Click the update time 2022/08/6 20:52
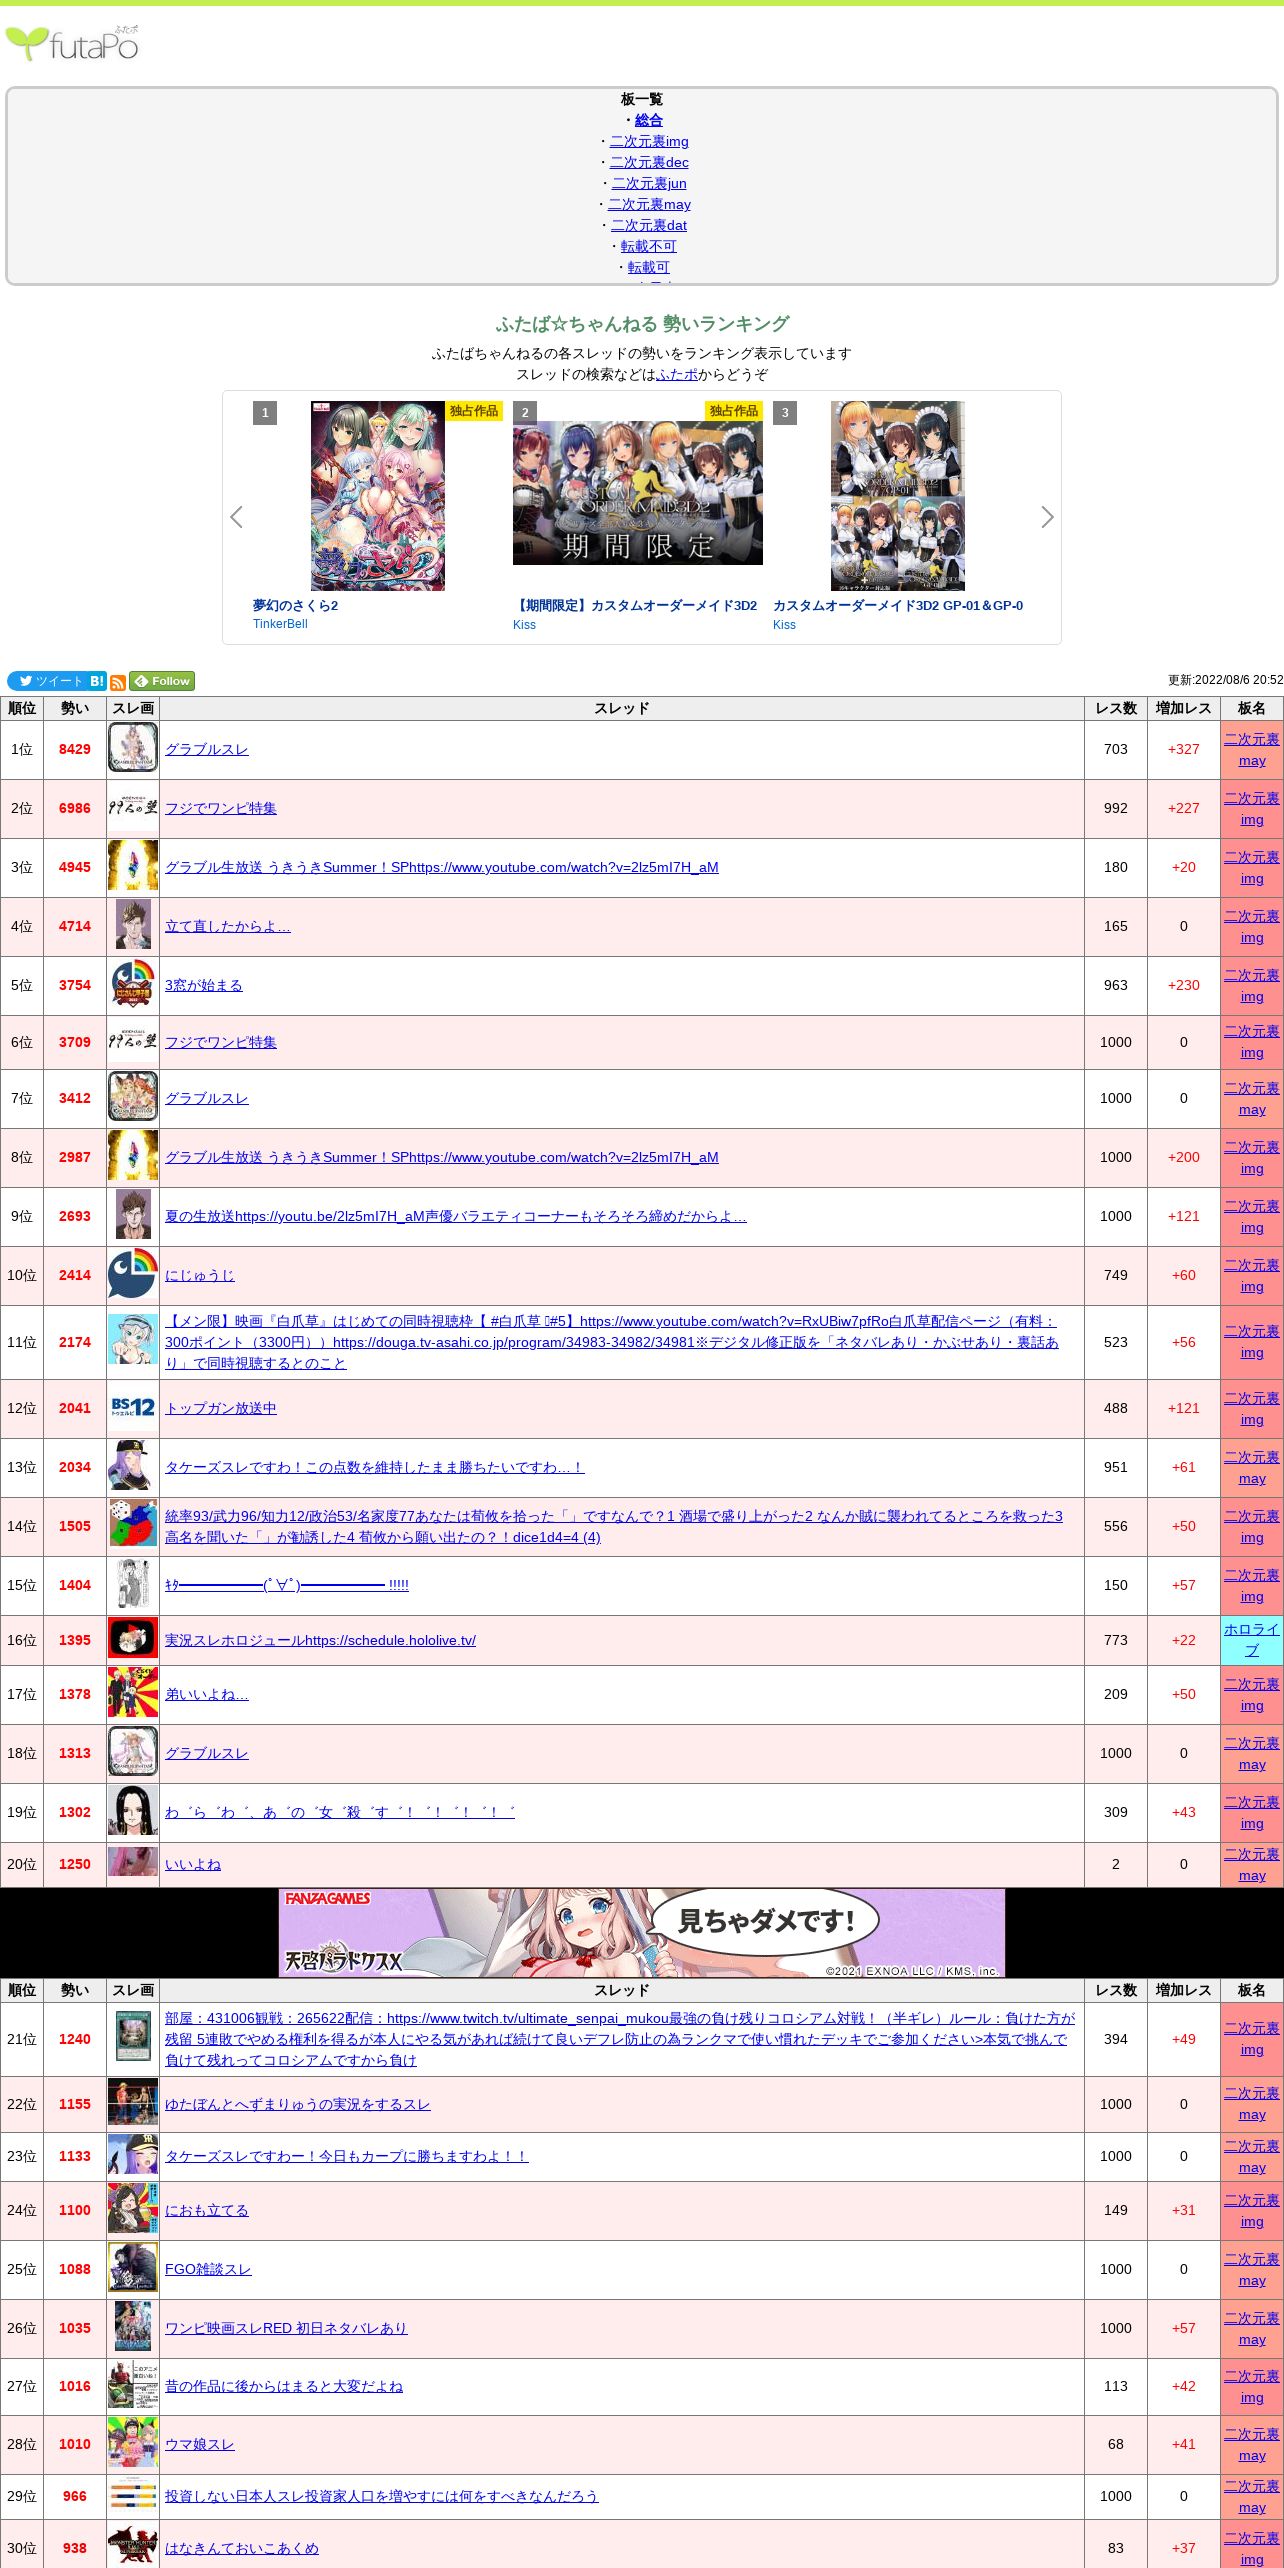Screen dimensions: 1284x2568 1225,680
